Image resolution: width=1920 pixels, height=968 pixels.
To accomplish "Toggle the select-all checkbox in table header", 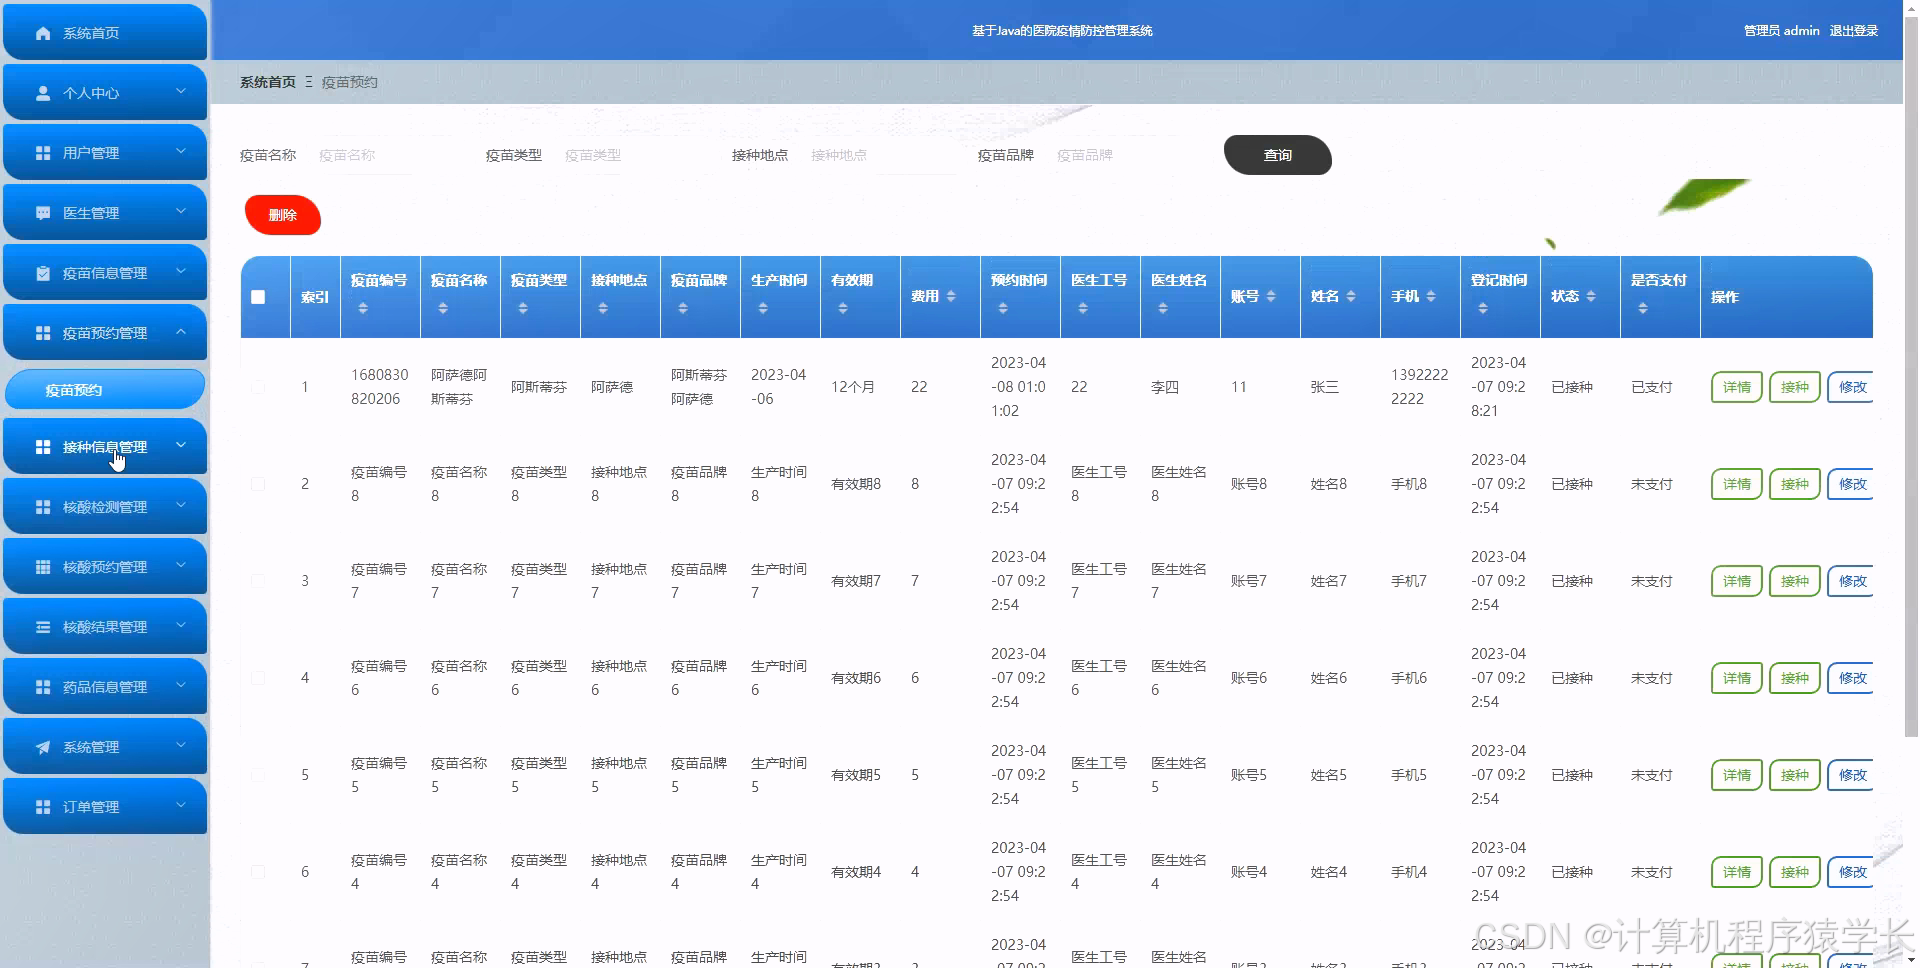I will [258, 297].
